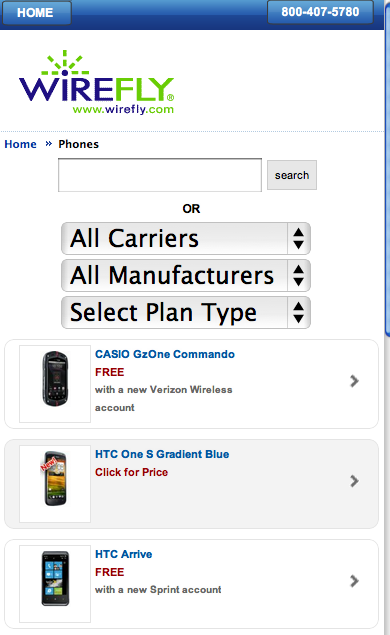Open the CASIO GzOne Commando phone image
Screen dimensions: 390x635
(55, 384)
